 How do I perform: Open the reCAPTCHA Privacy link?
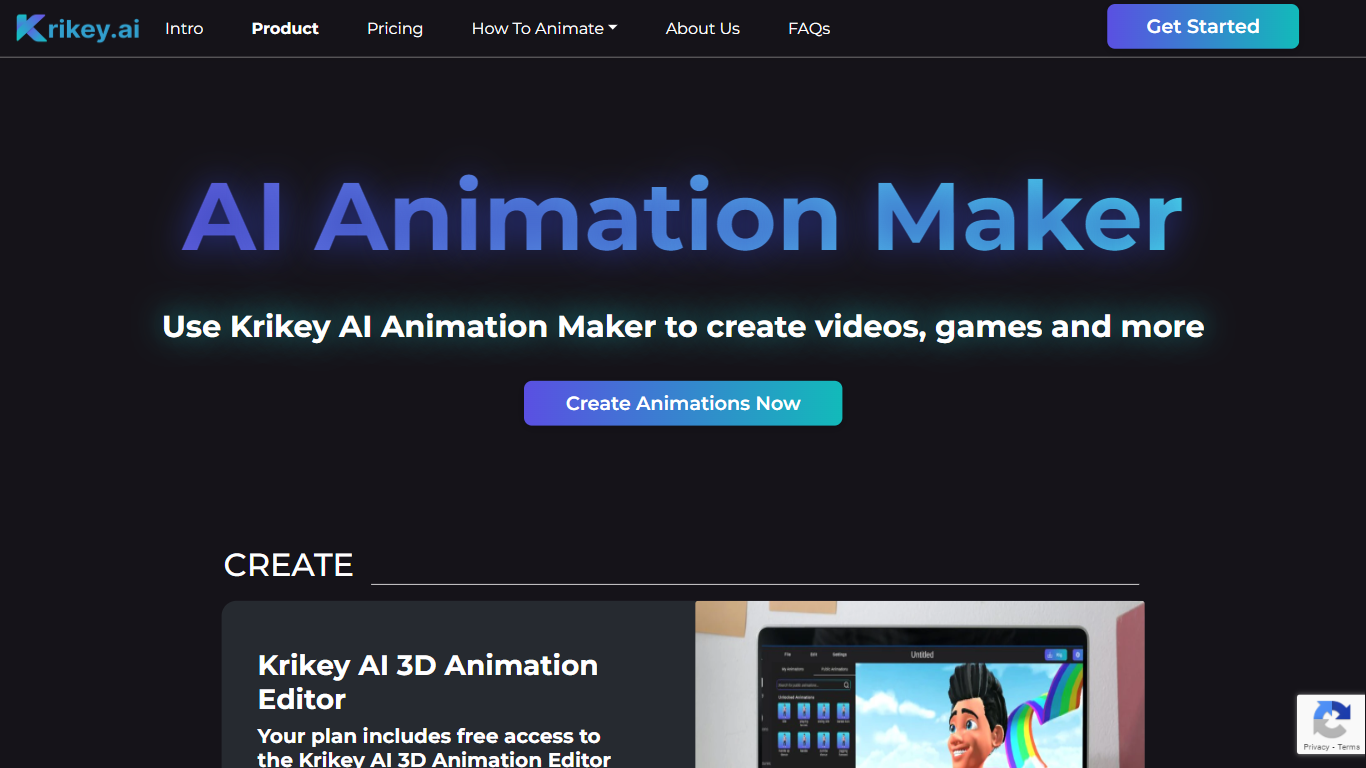[1316, 747]
